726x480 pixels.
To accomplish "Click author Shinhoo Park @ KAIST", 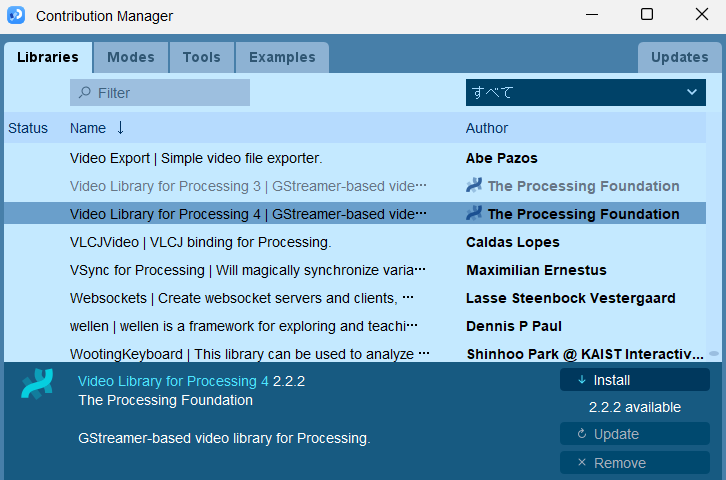I will pyautogui.click(x=585, y=354).
